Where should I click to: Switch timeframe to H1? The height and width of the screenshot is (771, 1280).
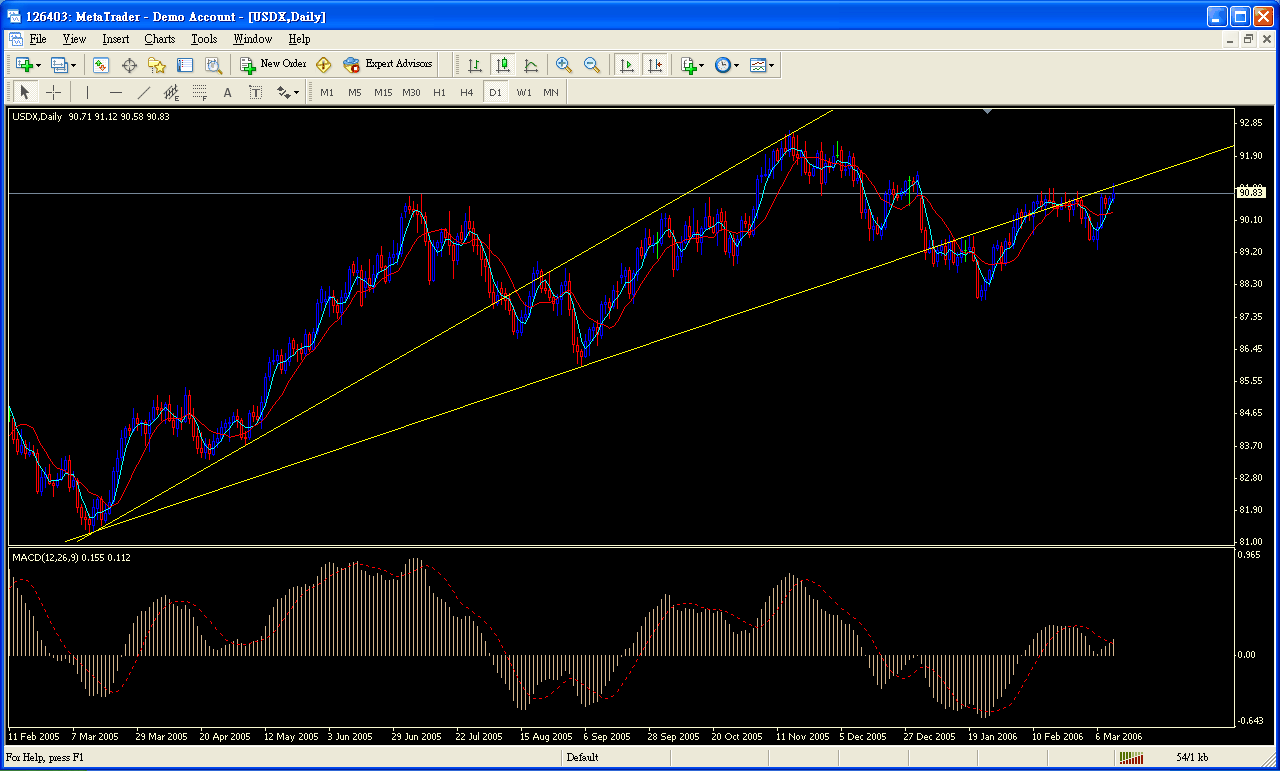(439, 92)
